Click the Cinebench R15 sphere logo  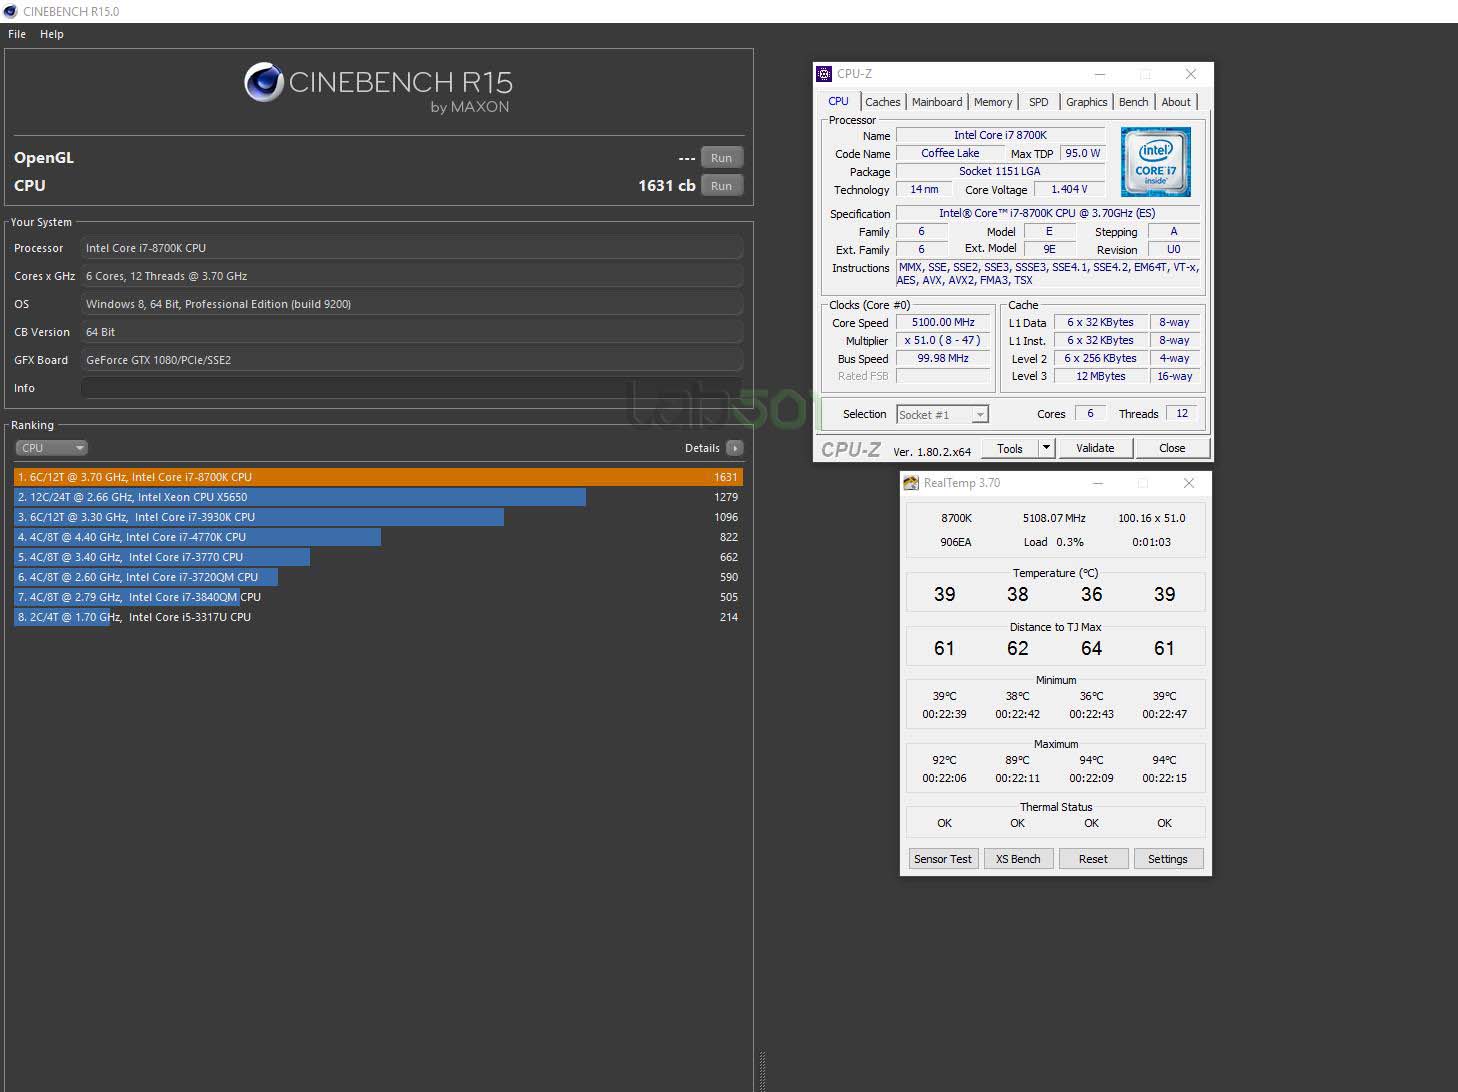click(264, 82)
